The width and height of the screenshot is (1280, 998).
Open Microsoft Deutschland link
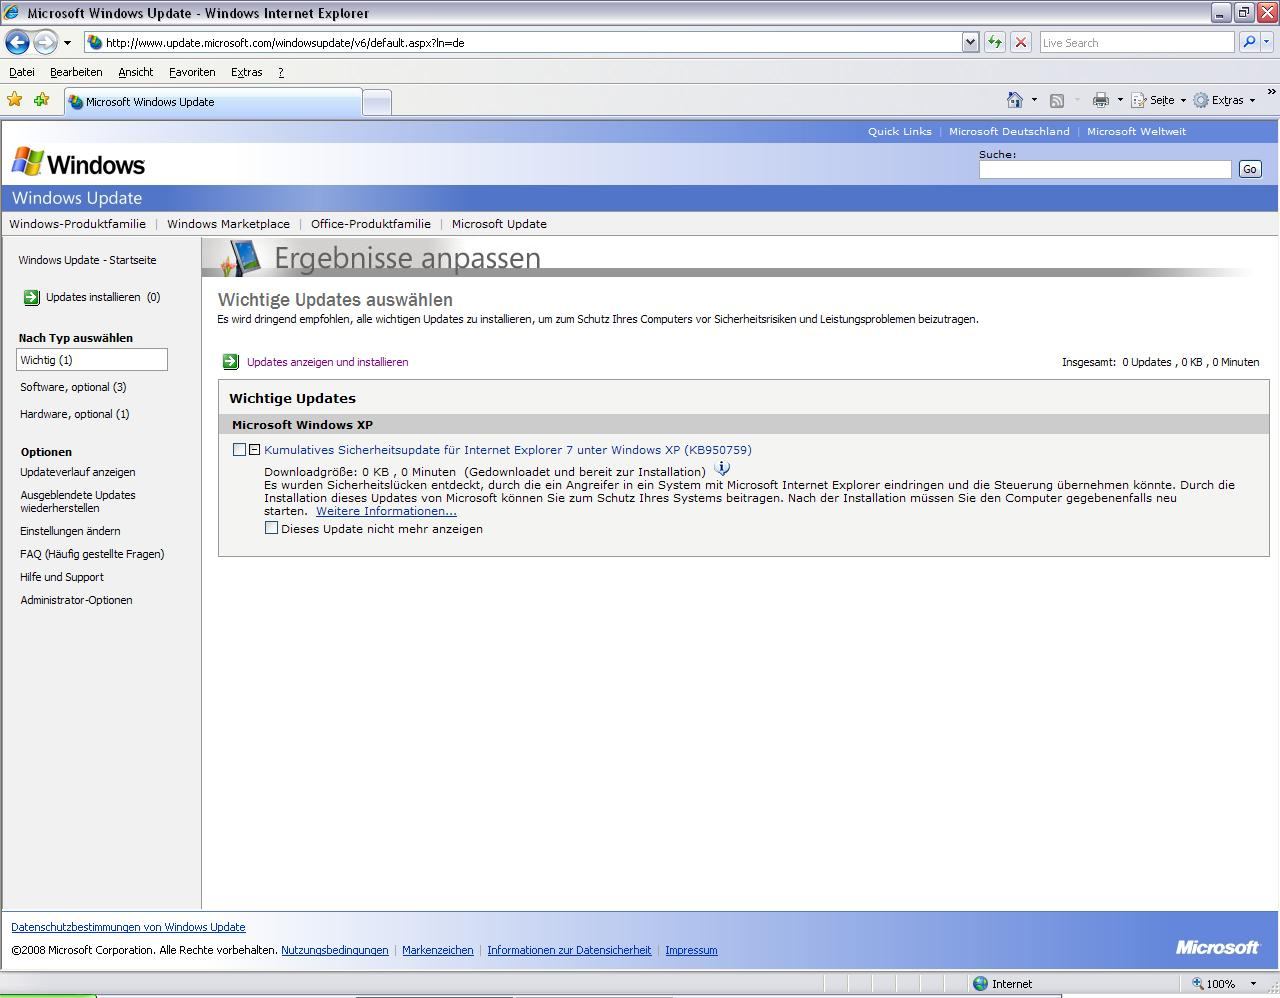click(x=1009, y=131)
